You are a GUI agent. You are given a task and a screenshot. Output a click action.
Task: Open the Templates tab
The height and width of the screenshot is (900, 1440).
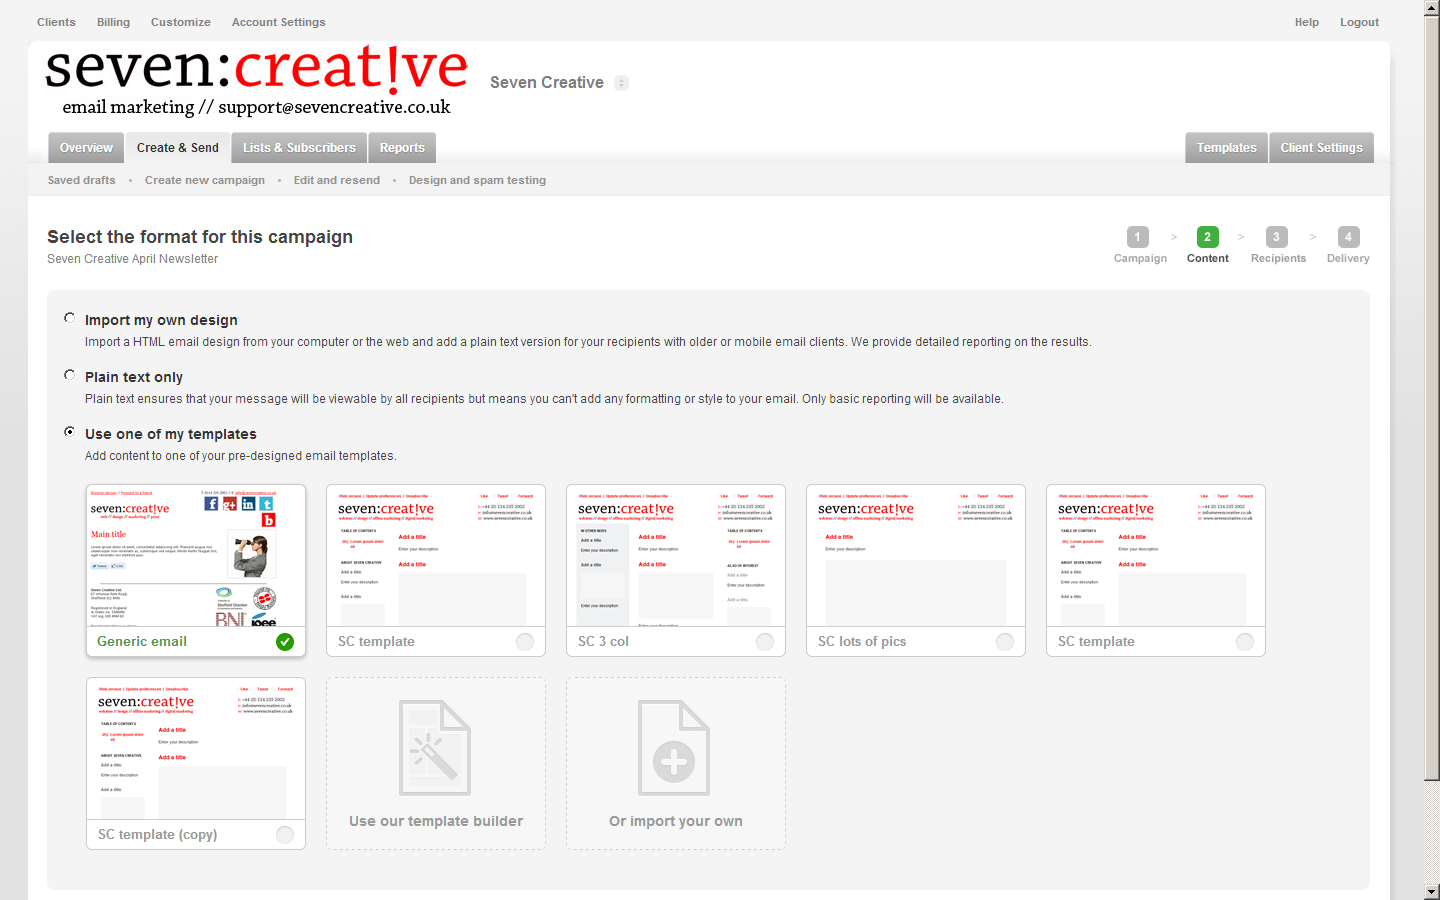(1226, 148)
